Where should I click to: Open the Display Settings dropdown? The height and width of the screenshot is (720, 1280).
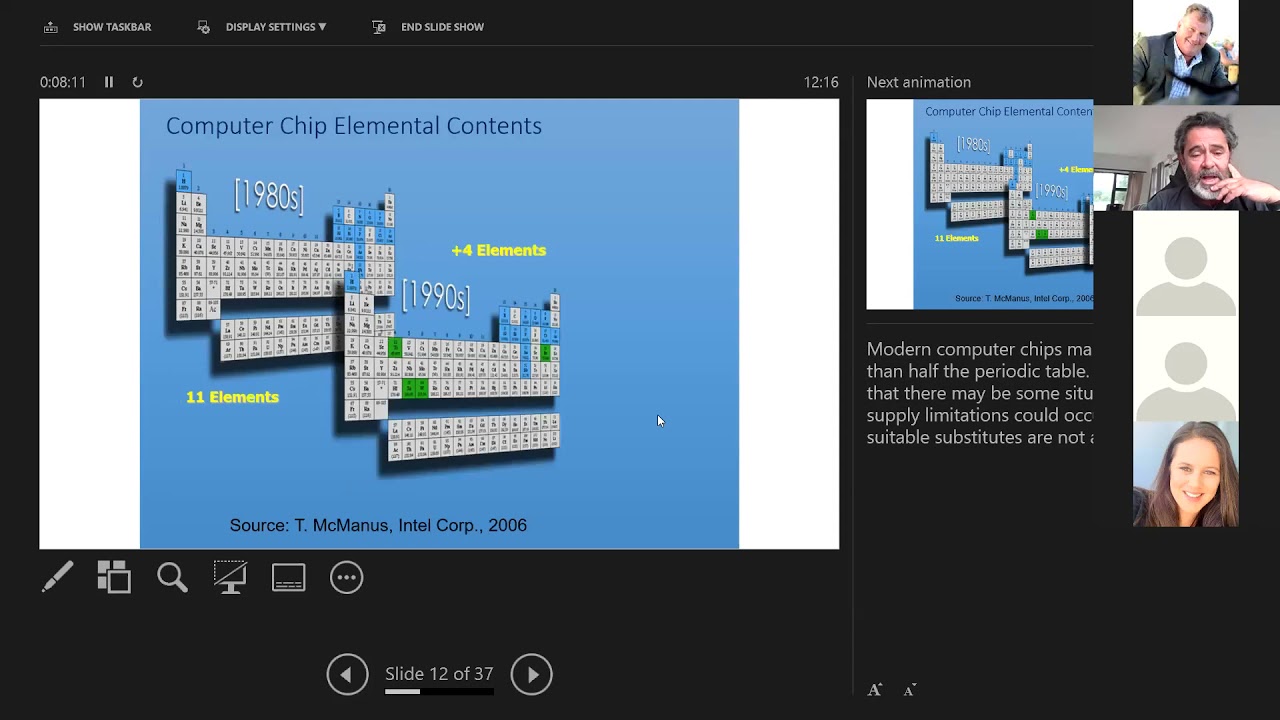click(262, 27)
